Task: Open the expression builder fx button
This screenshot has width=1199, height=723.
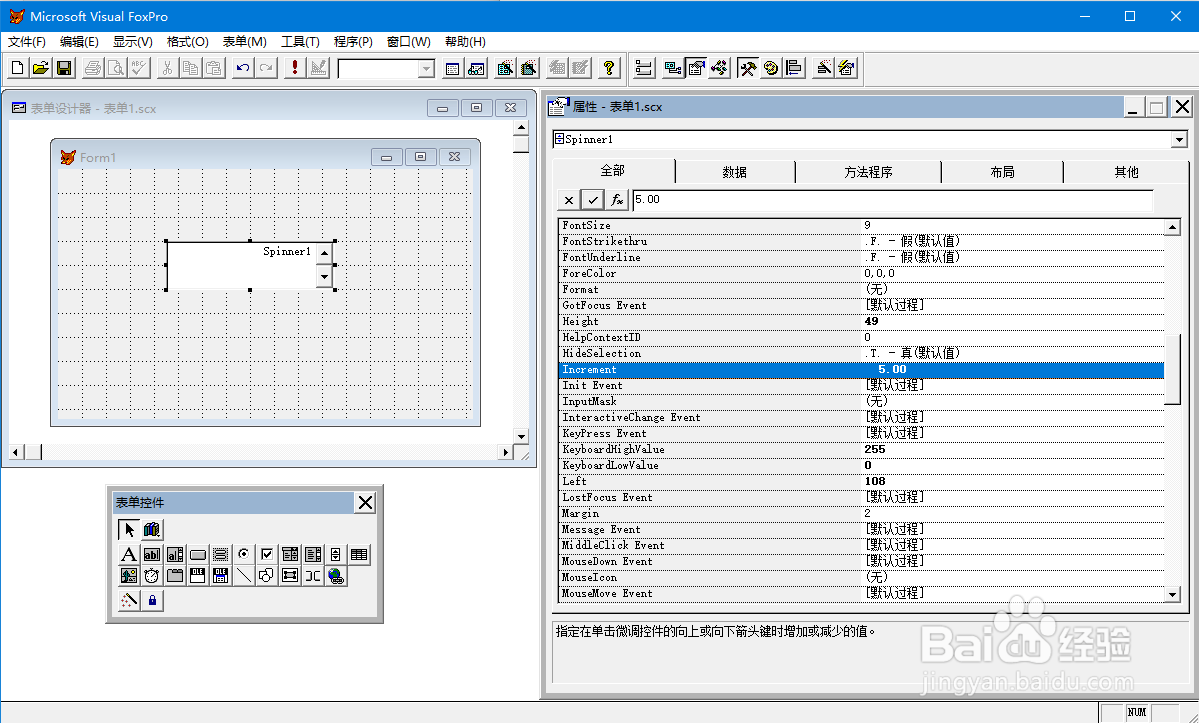Action: point(616,199)
